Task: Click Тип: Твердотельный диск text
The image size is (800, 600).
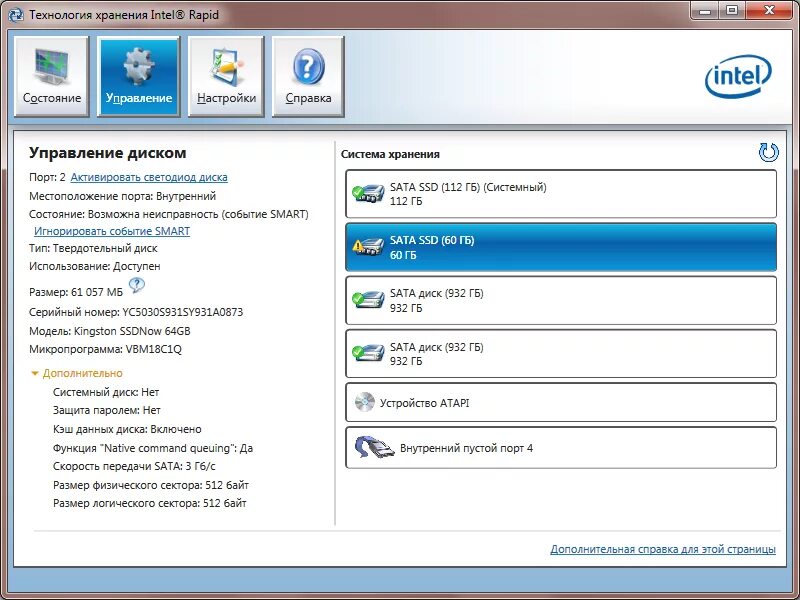Action: (93, 248)
